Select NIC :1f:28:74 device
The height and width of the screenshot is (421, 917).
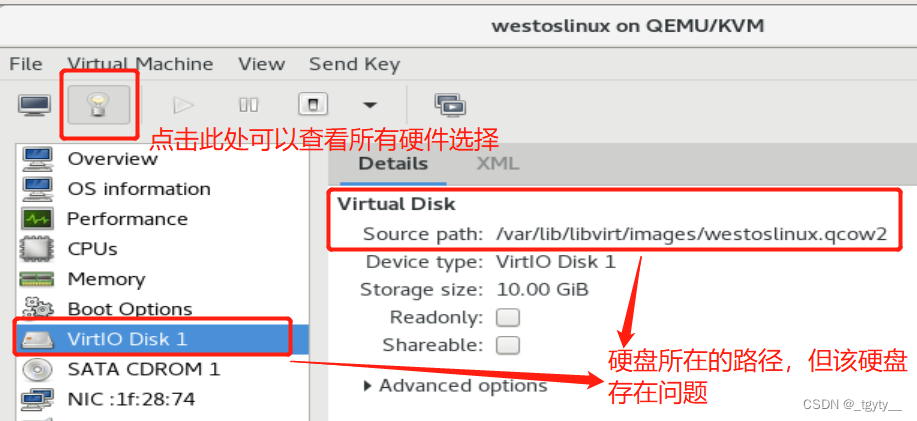coord(130,399)
